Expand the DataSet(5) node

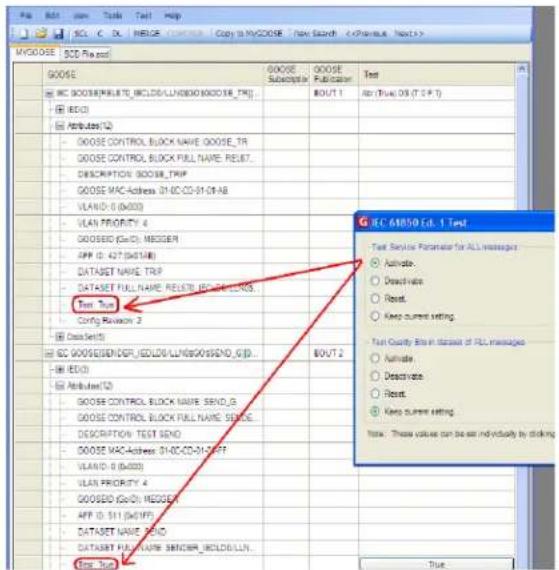tap(60, 337)
